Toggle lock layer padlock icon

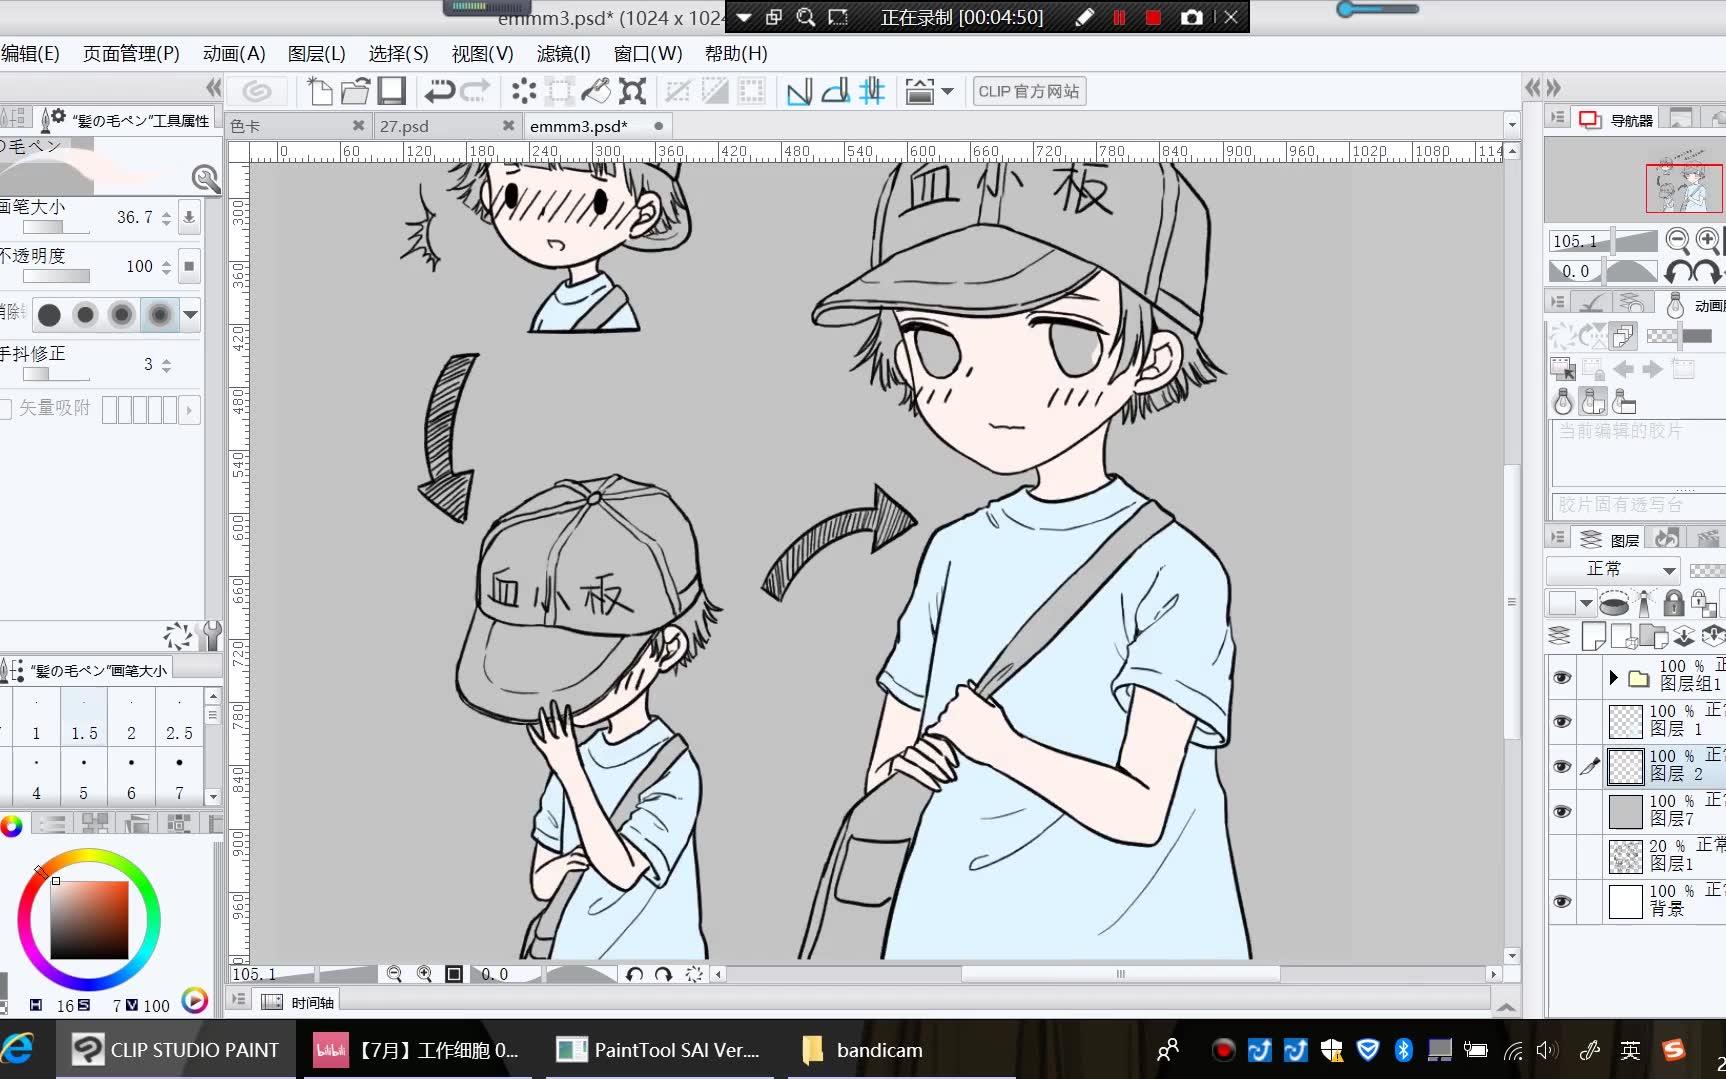[x=1673, y=602]
